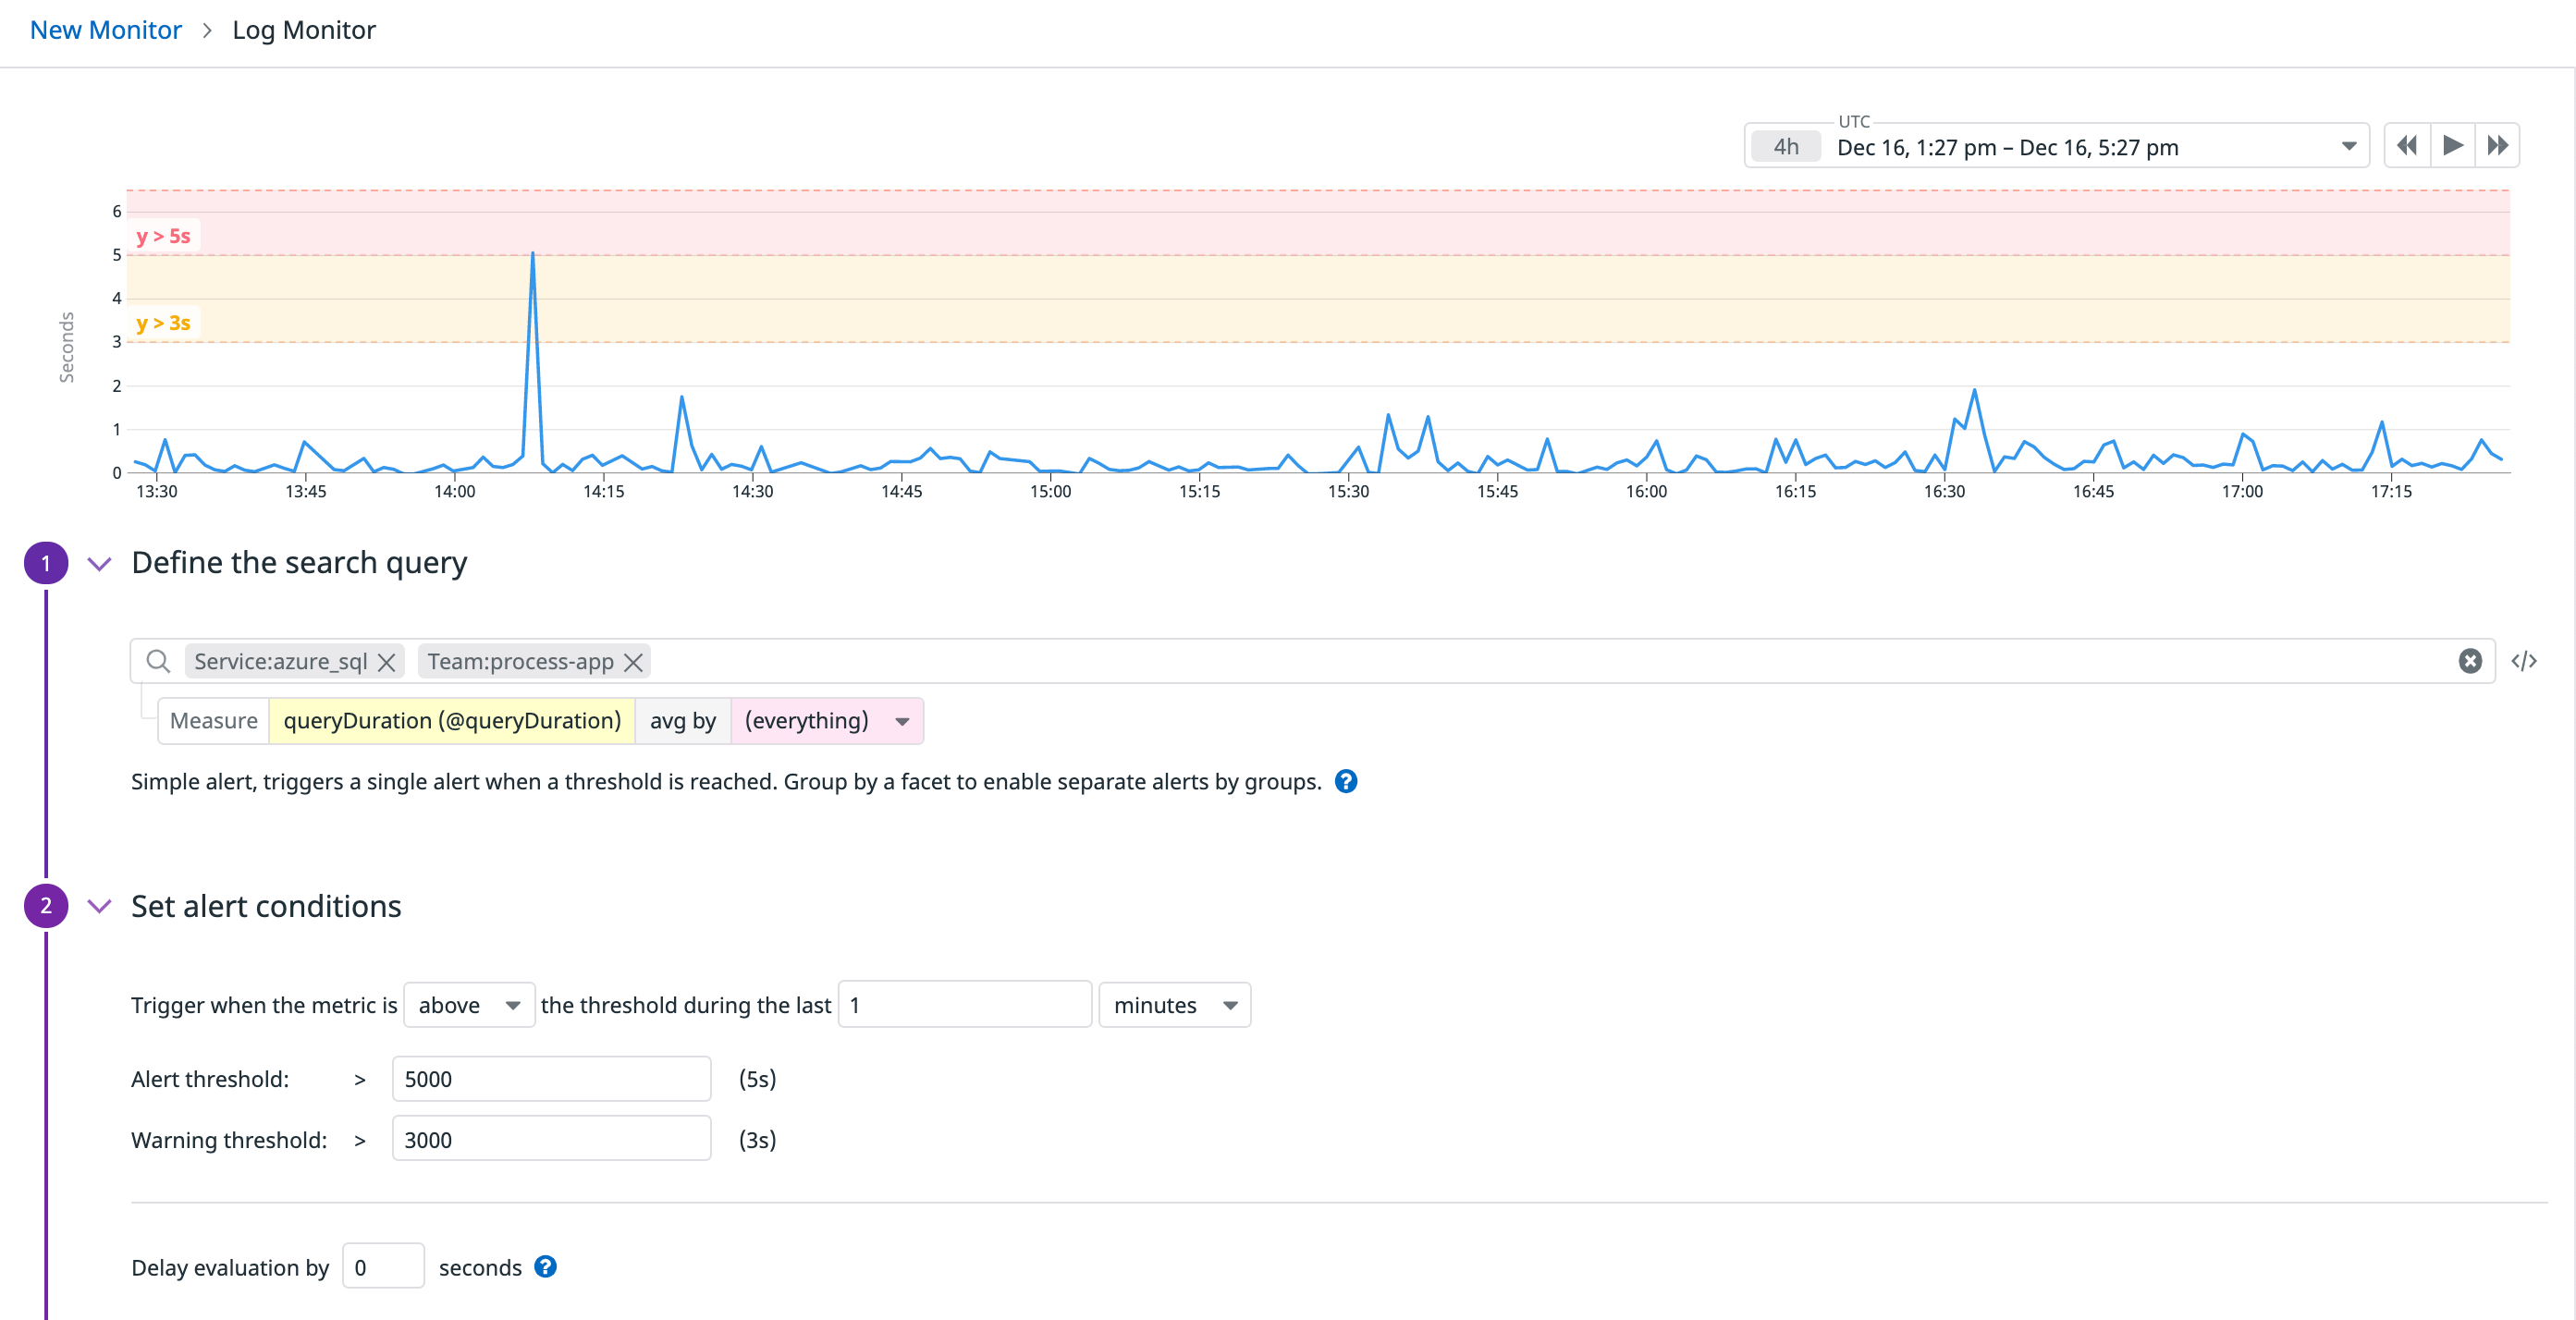Switch to raw code query editor
This screenshot has height=1320, width=2576.
[2526, 660]
